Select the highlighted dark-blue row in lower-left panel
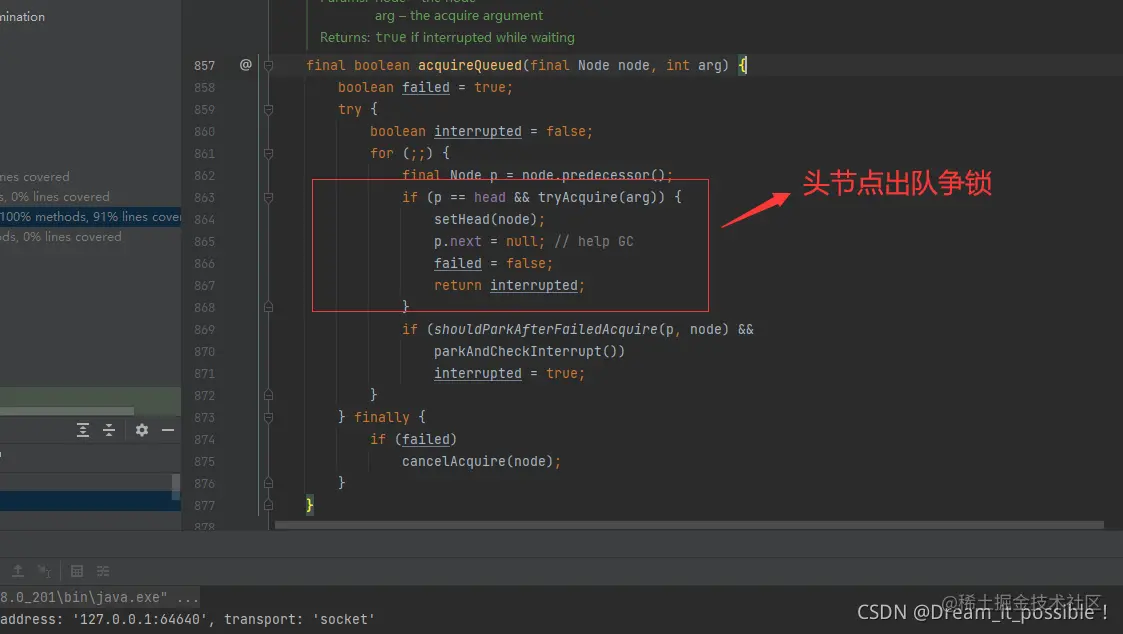 tap(90, 501)
